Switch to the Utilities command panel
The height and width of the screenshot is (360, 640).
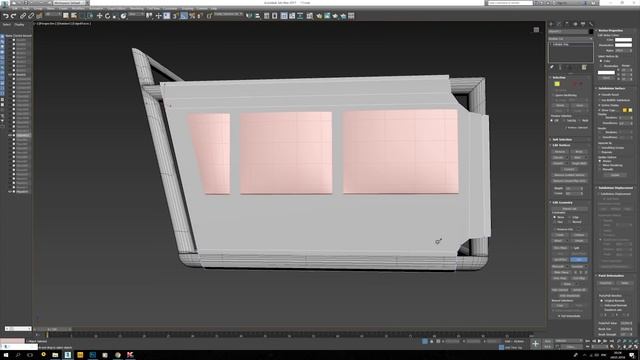click(590, 24)
